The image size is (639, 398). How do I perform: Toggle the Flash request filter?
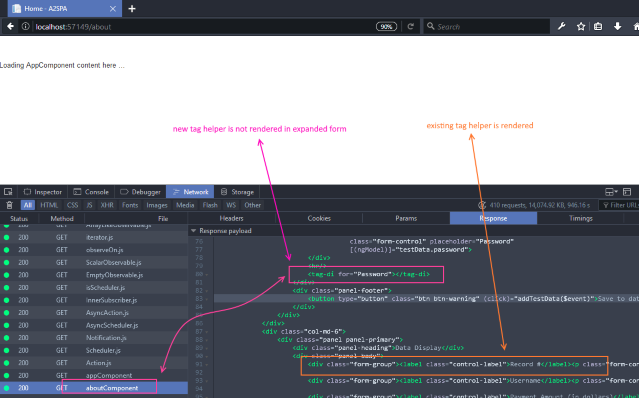pyautogui.click(x=210, y=205)
